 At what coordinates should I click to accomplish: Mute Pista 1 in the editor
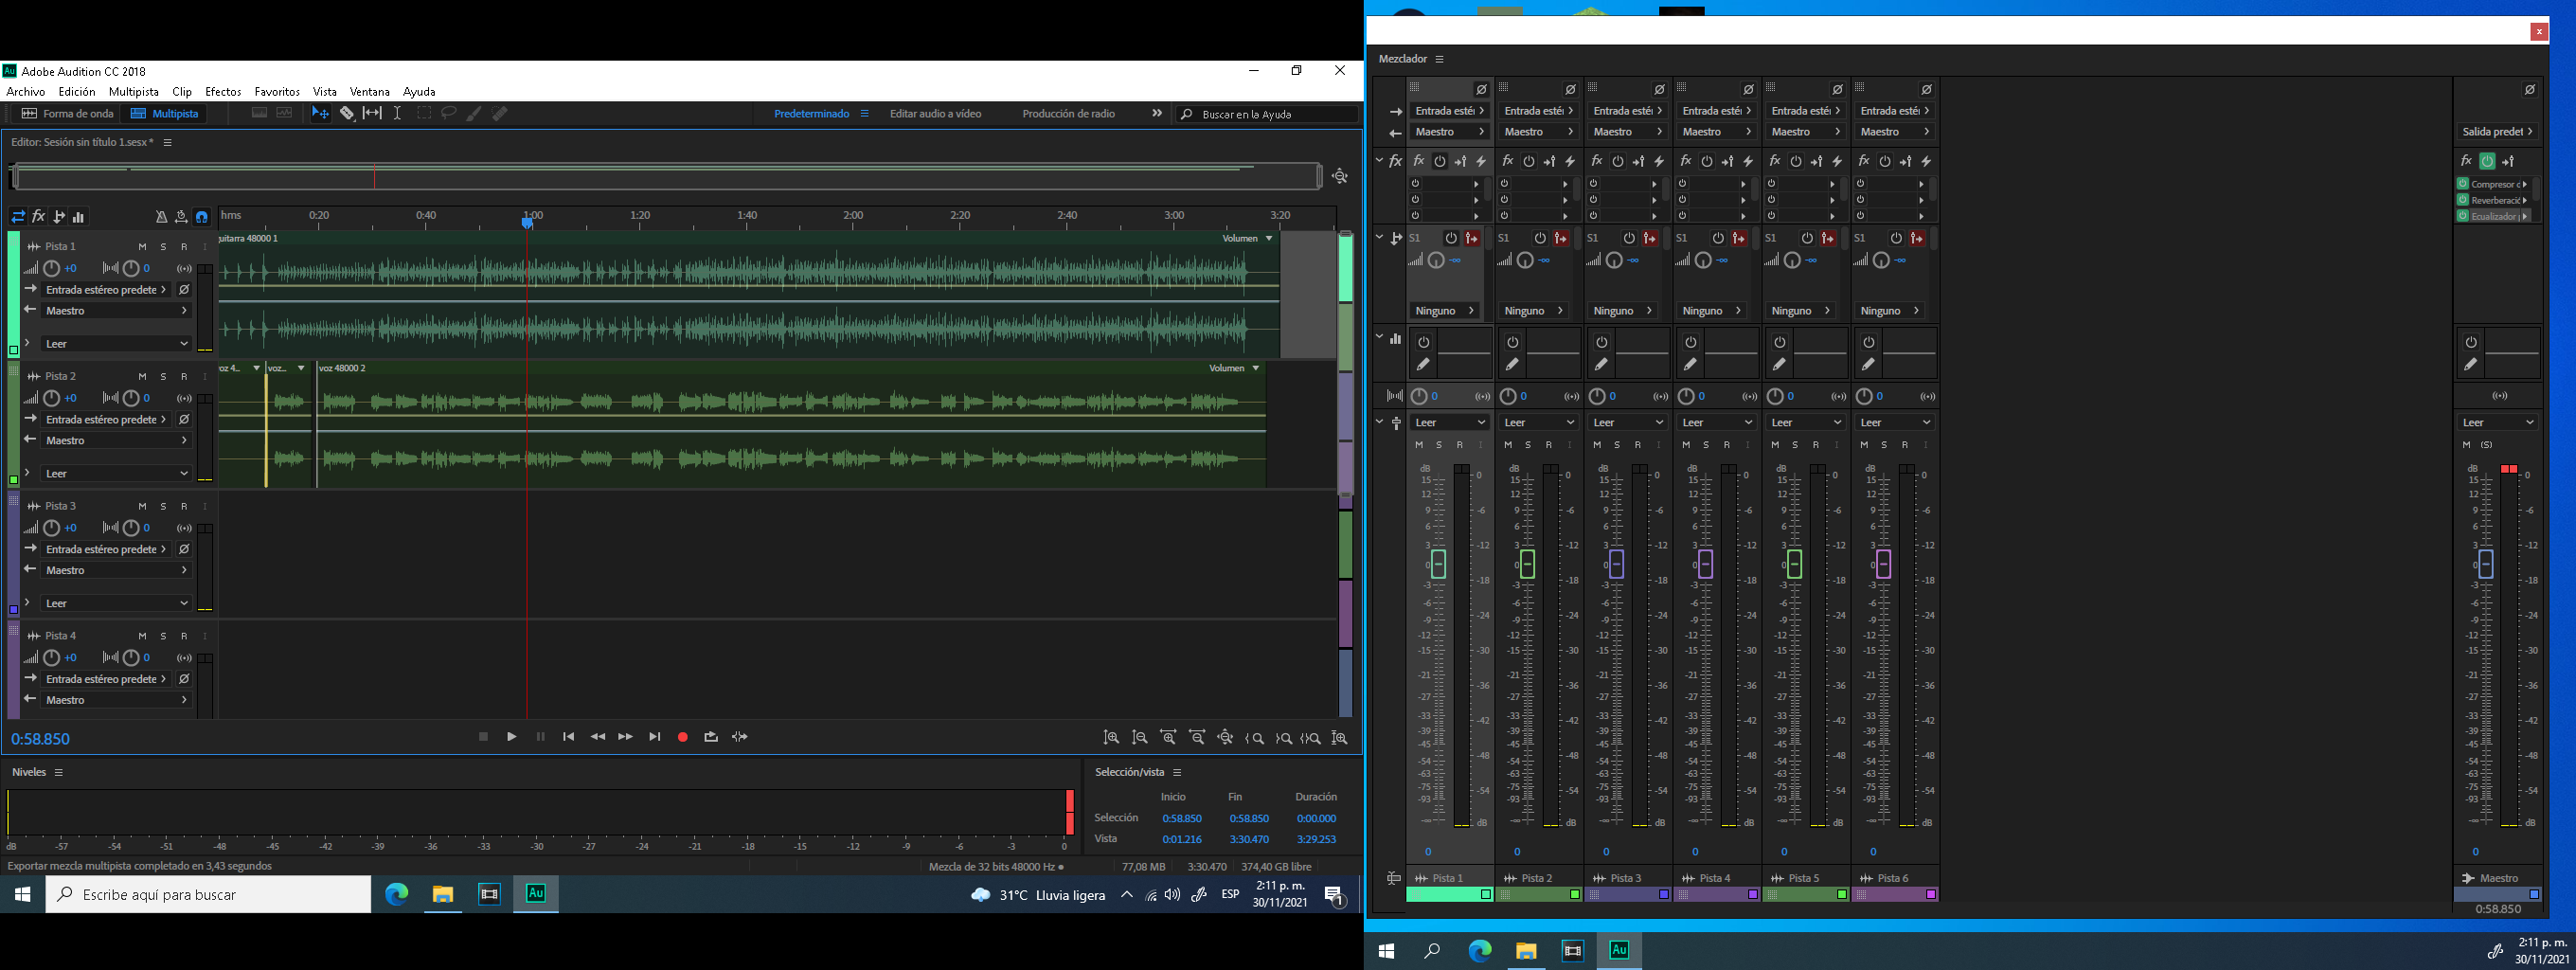point(142,247)
